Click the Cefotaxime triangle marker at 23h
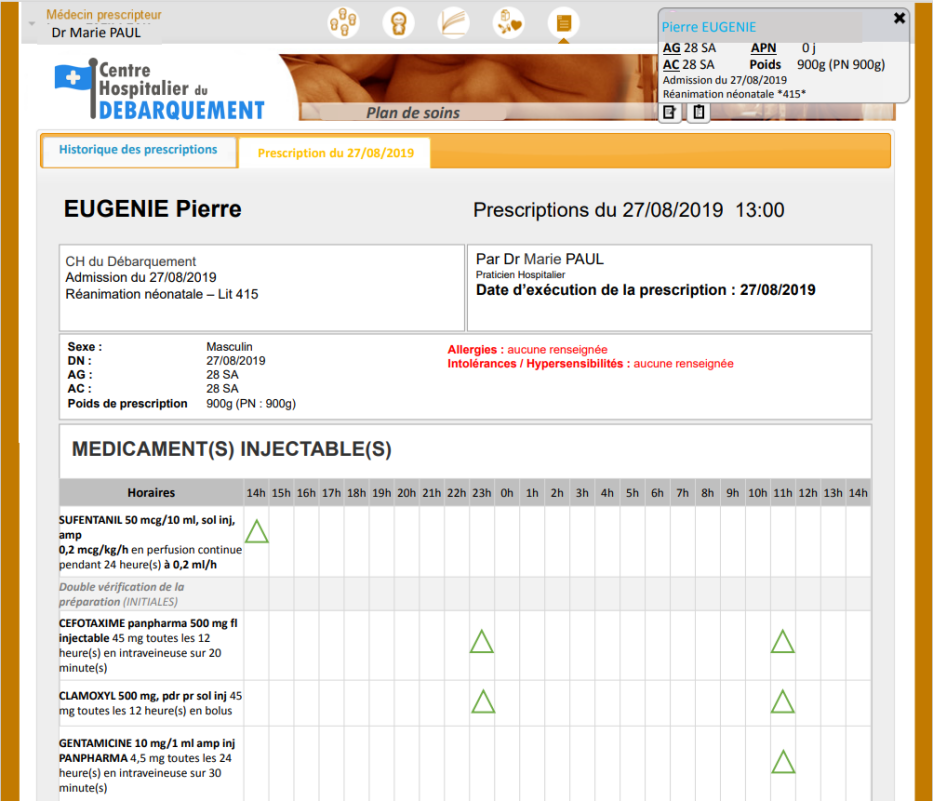 482,642
